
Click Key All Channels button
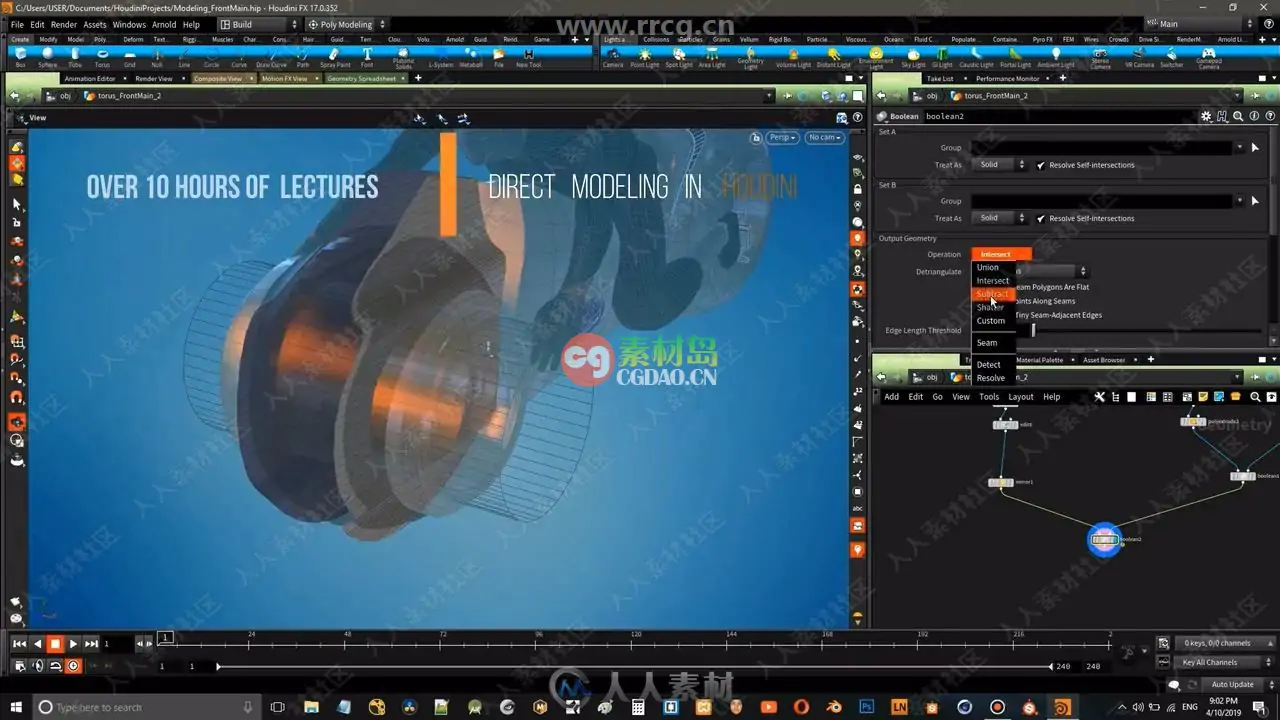(1216, 662)
